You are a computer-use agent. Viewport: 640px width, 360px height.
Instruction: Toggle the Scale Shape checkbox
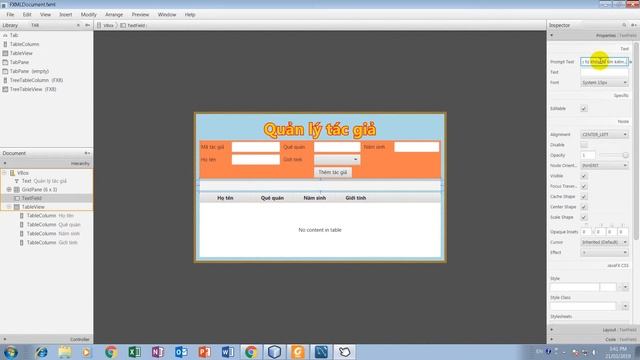584,217
